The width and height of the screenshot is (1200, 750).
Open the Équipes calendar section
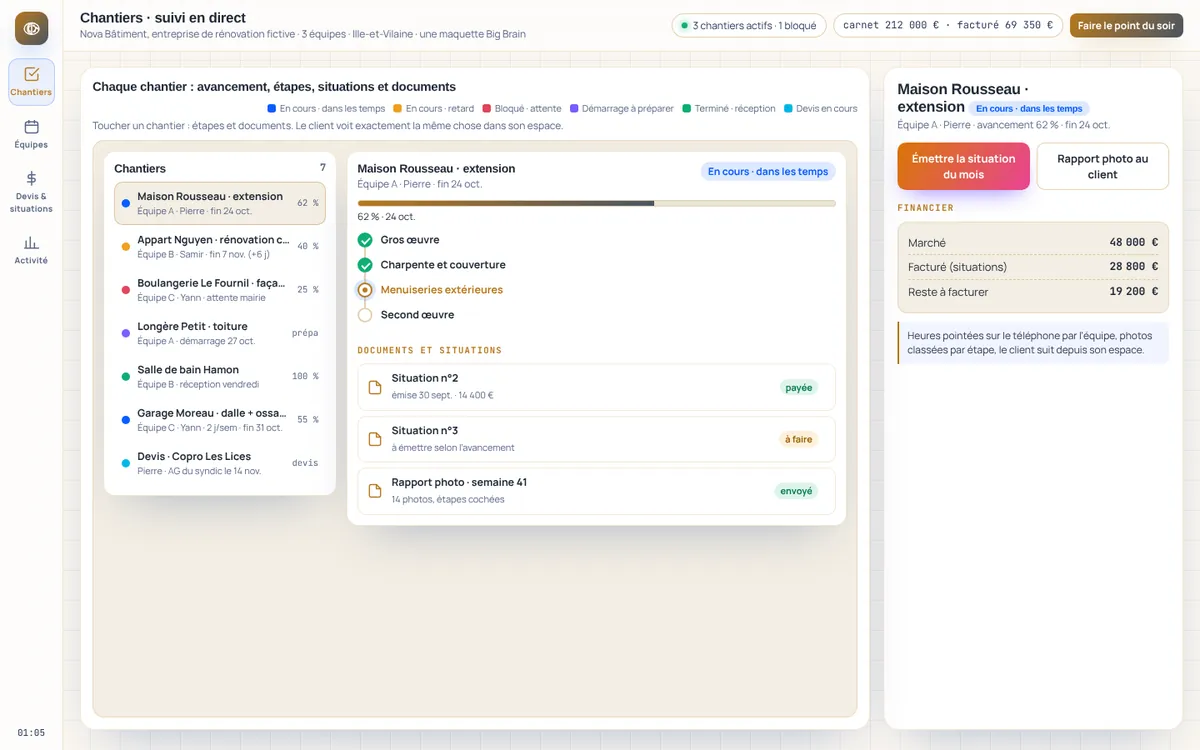pos(31,134)
